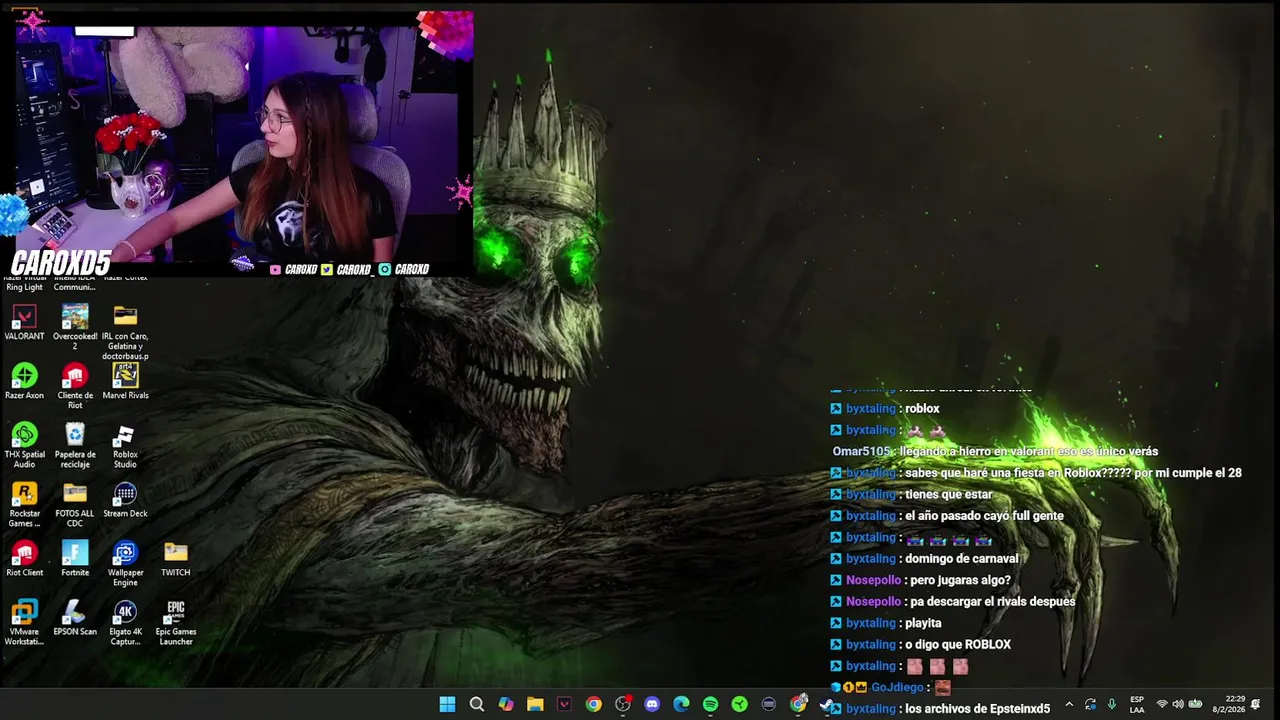This screenshot has height=720, width=1280.
Task: Select the Papelera de reciclaje icon
Action: coord(75,445)
